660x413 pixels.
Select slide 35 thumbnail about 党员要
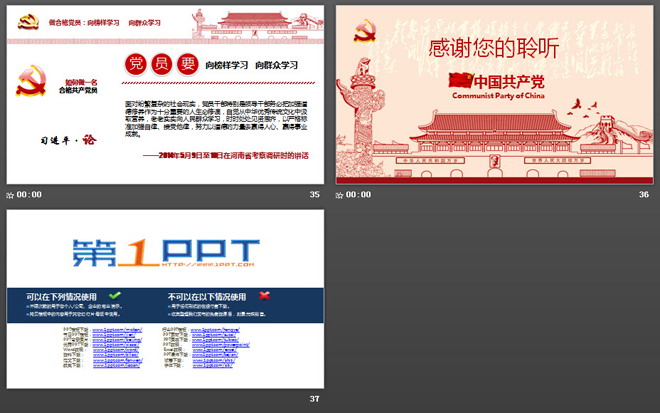click(x=165, y=95)
